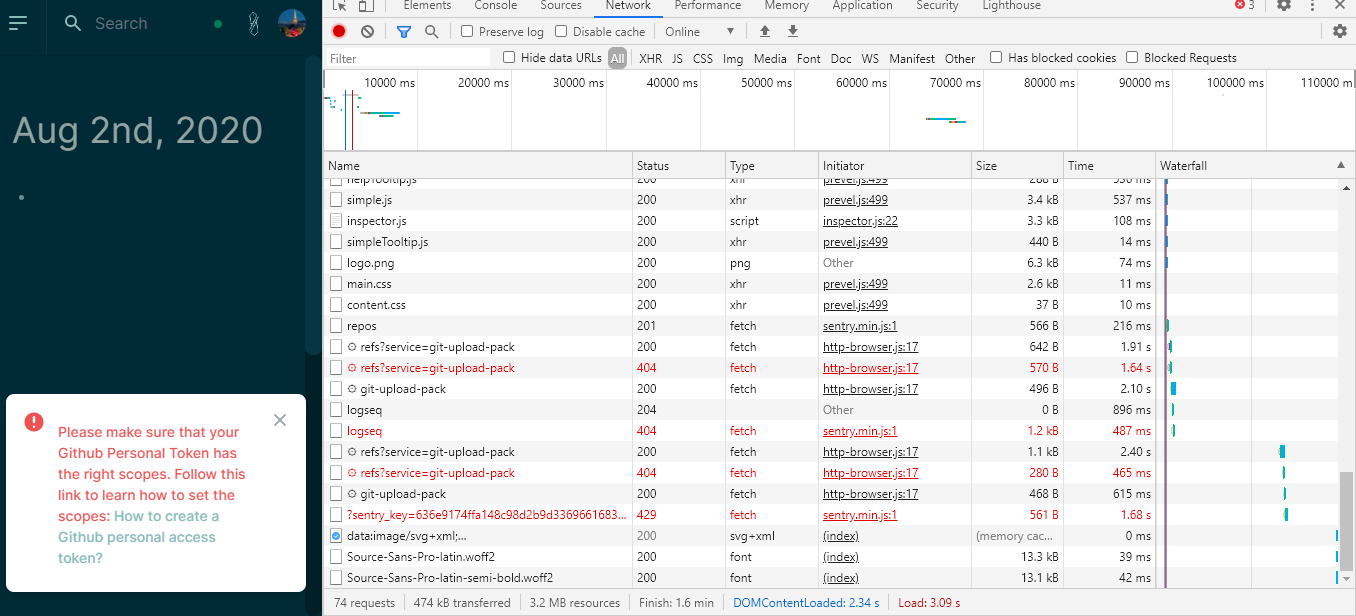Switch to the Elements tab

[x=427, y=5]
